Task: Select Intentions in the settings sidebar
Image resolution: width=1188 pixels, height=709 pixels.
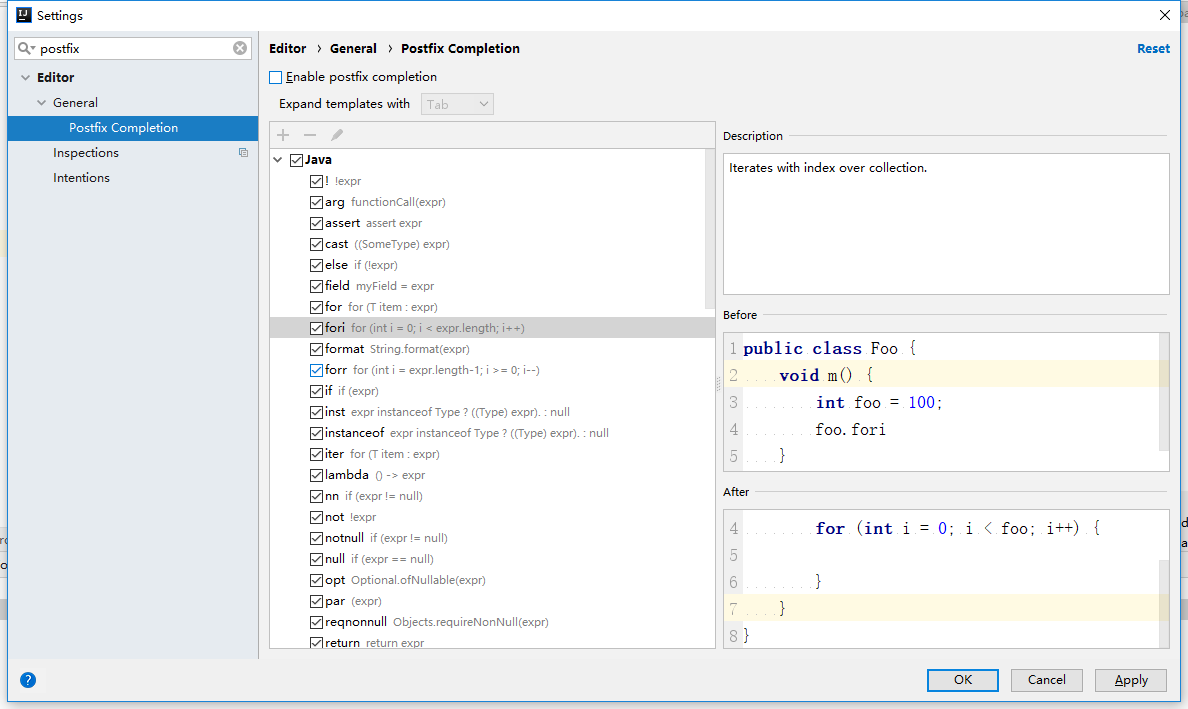Action: pyautogui.click(x=81, y=177)
